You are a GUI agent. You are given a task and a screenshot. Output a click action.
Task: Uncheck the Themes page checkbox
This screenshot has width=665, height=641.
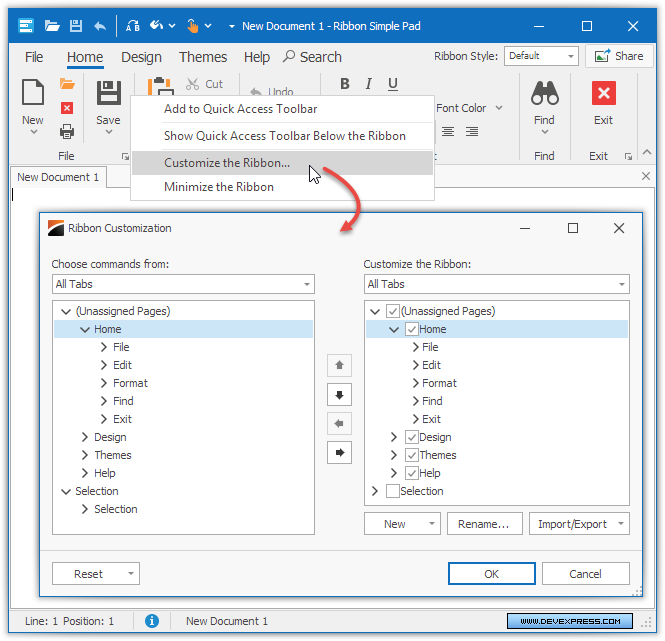click(412, 455)
